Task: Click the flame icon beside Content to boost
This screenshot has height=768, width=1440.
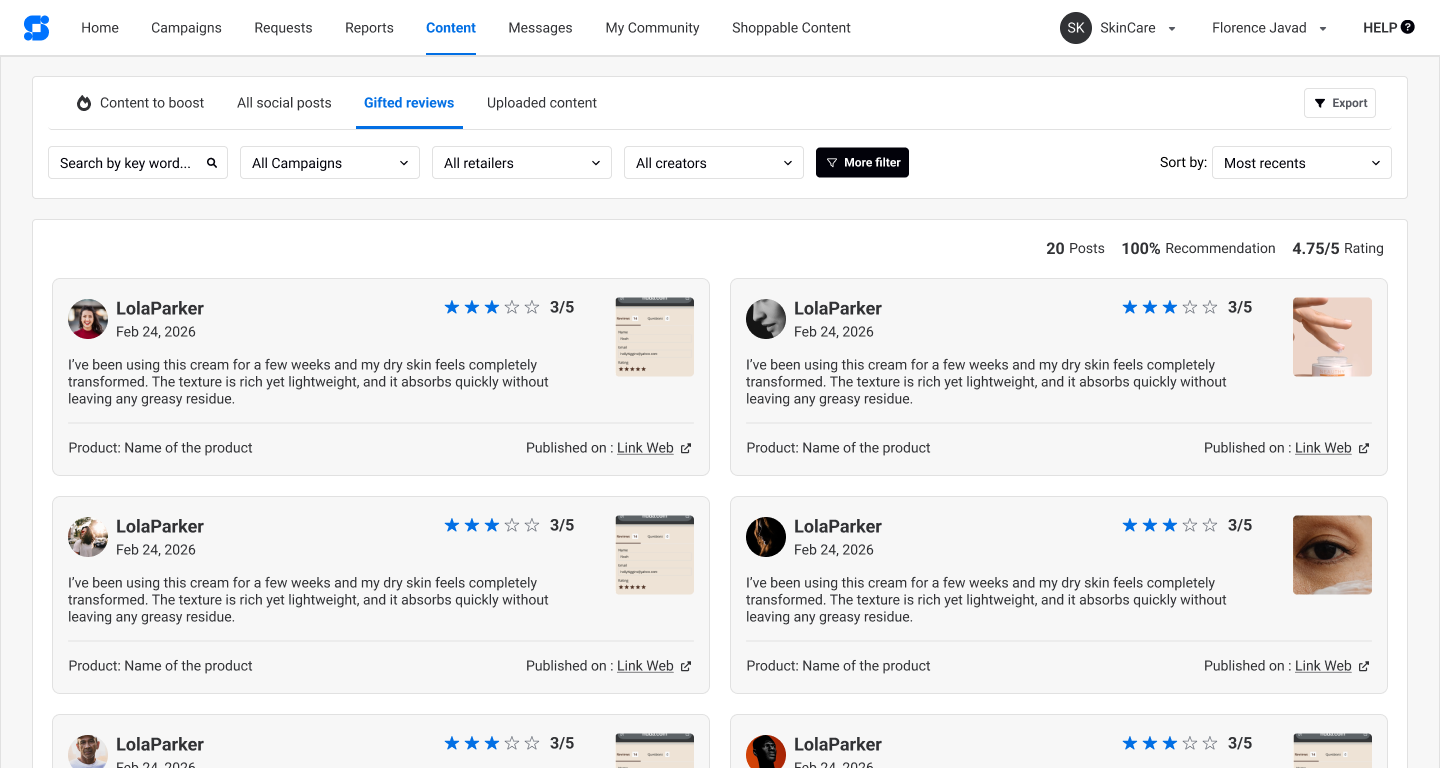Action: pos(84,103)
